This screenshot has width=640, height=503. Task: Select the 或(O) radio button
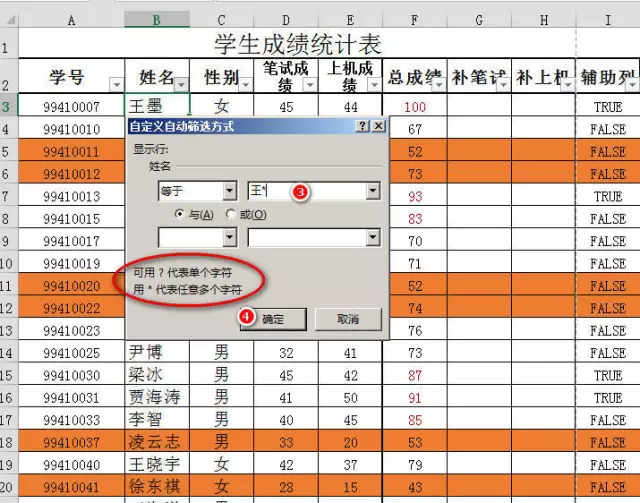(231, 214)
